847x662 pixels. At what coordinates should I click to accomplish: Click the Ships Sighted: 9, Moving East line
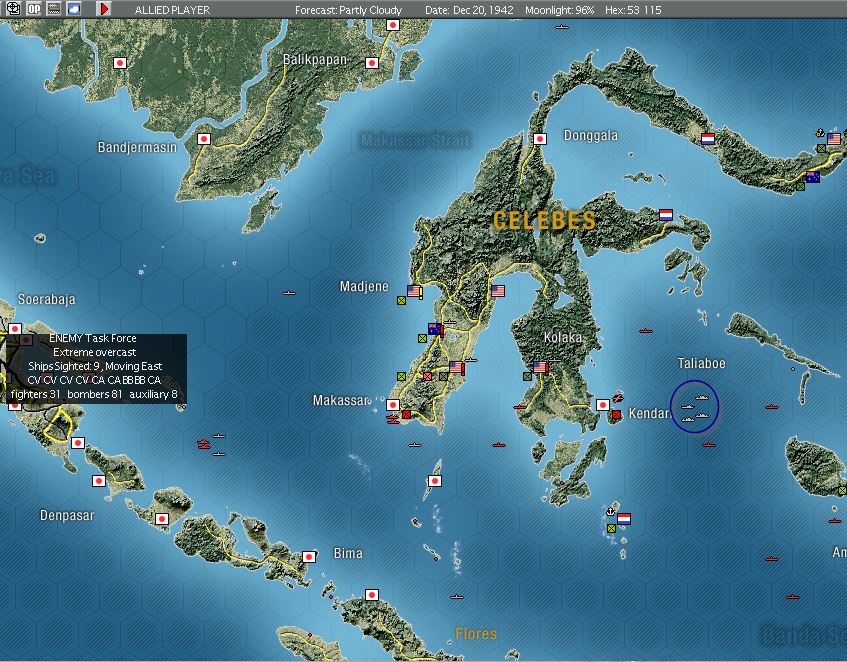95,366
